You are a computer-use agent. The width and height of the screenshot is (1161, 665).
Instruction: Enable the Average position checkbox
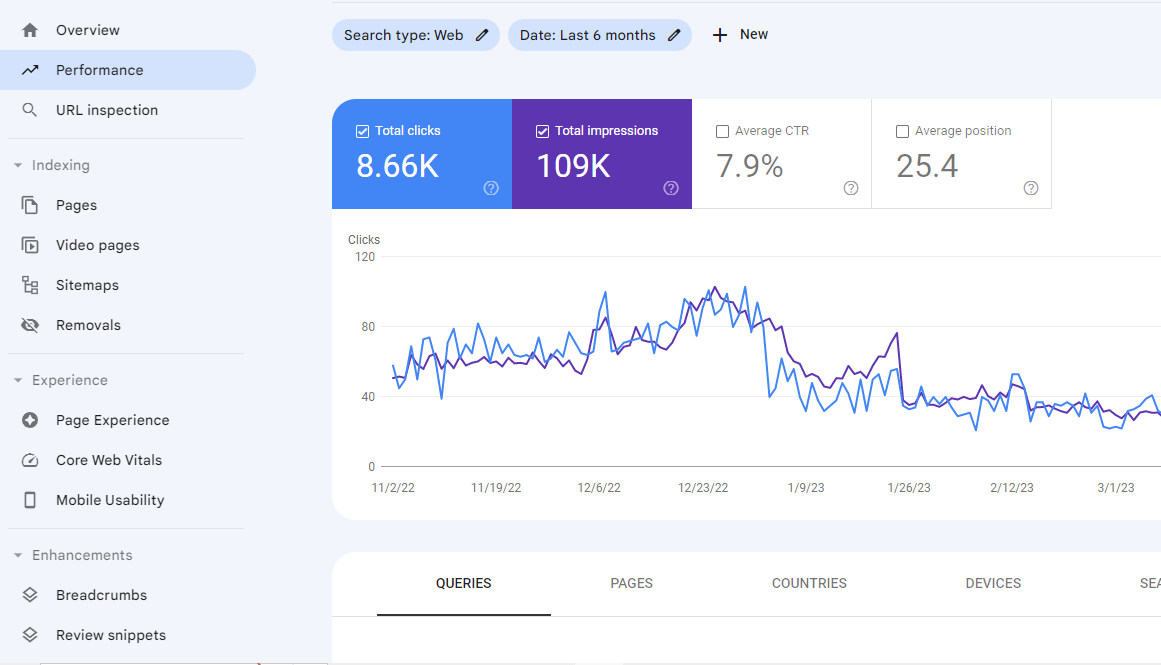tap(902, 131)
